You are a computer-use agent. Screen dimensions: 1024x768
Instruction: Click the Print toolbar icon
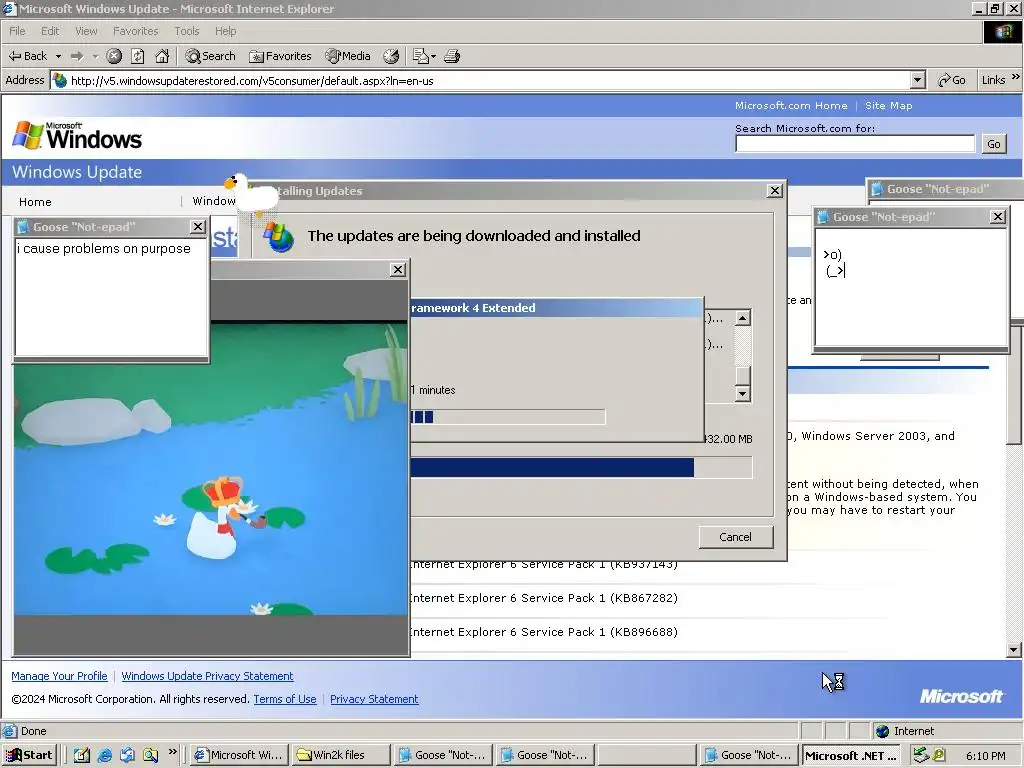click(452, 56)
